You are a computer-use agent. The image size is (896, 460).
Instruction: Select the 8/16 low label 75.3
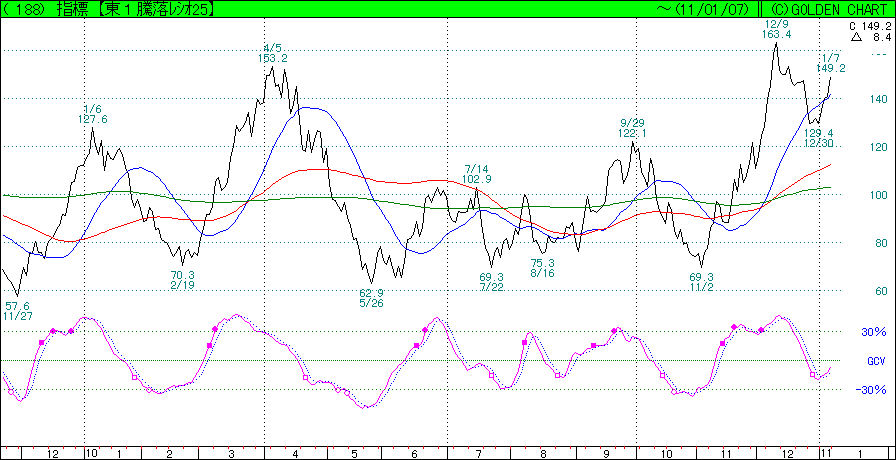[542, 263]
